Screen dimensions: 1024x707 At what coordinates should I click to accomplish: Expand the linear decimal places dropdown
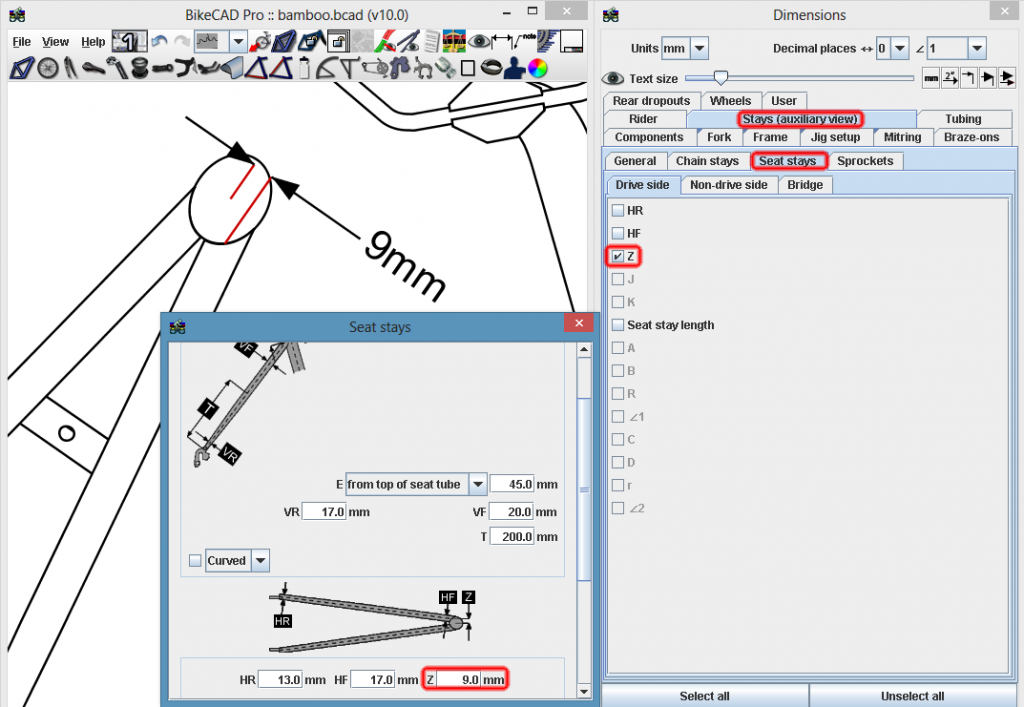[x=900, y=48]
